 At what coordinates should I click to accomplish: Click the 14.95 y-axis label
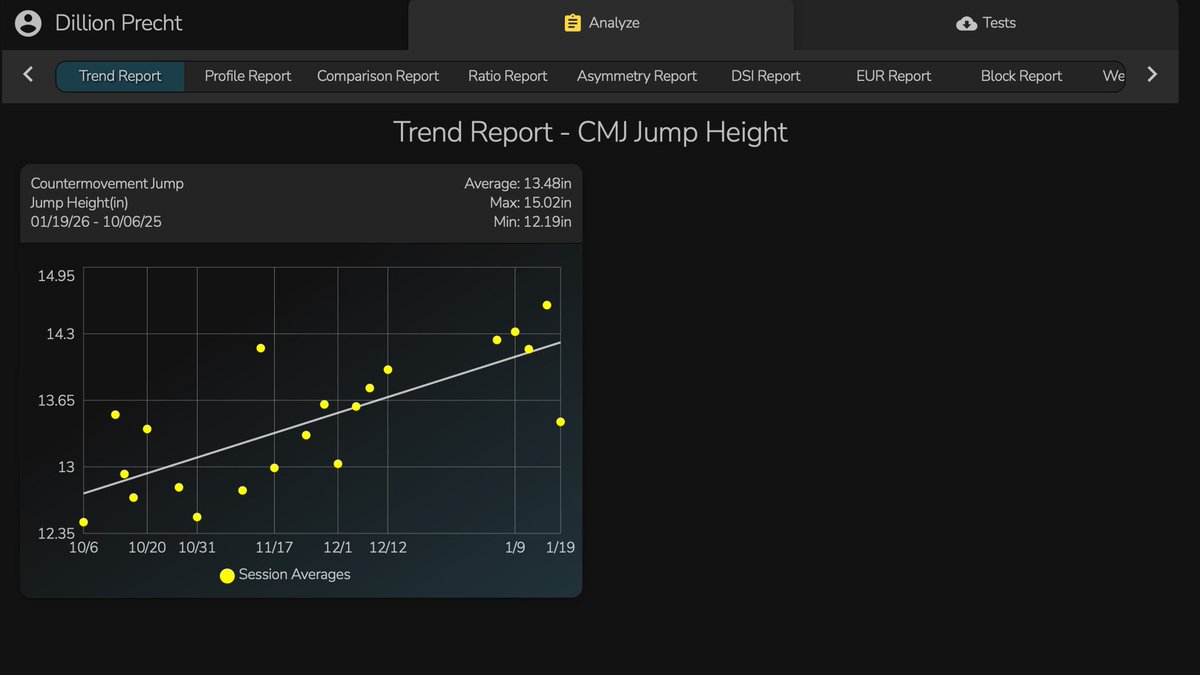(x=57, y=276)
